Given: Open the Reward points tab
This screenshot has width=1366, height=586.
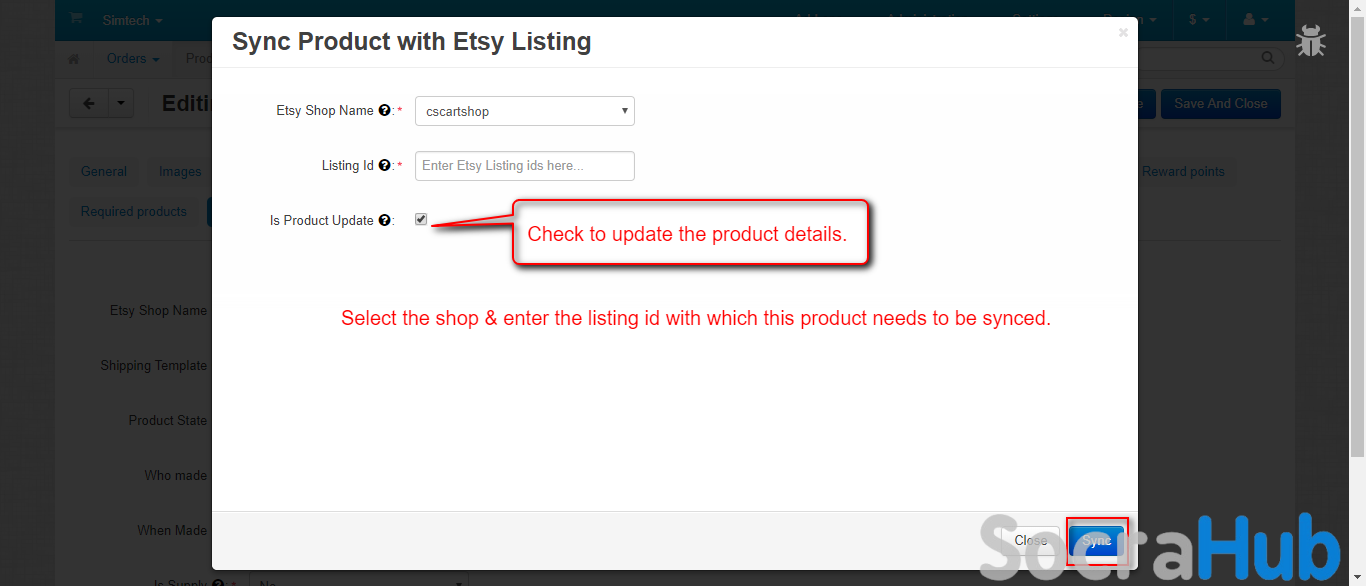Looking at the screenshot, I should pos(1183,171).
